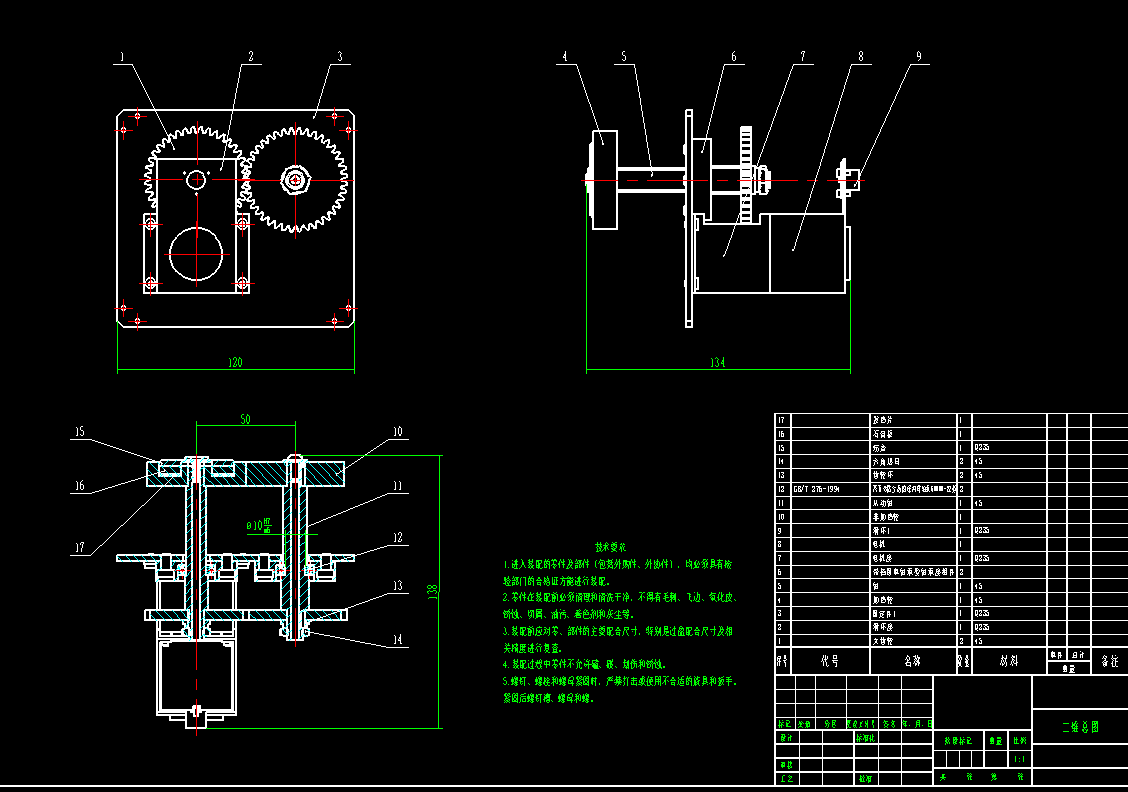Select balloon label 13 in the section view
This screenshot has height=792, width=1128.
click(x=397, y=586)
